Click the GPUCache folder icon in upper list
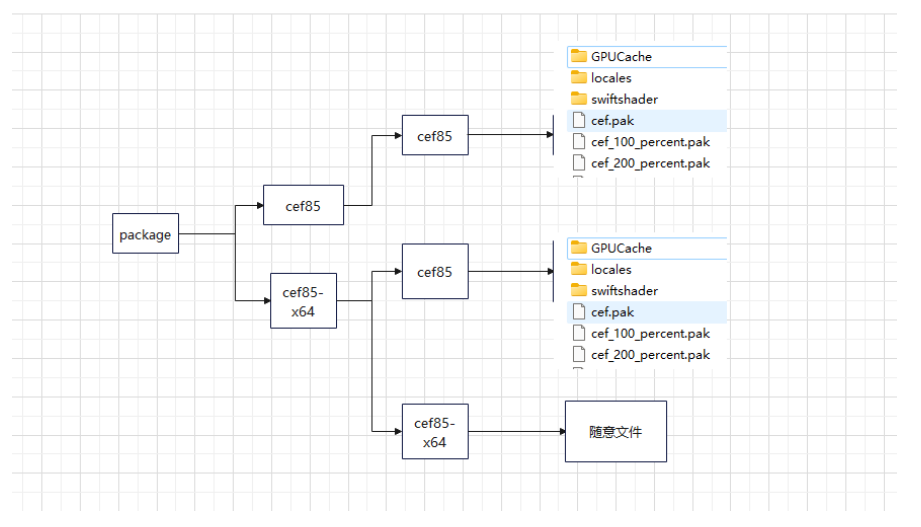Screen dimensions: 921x527 [x=579, y=57]
